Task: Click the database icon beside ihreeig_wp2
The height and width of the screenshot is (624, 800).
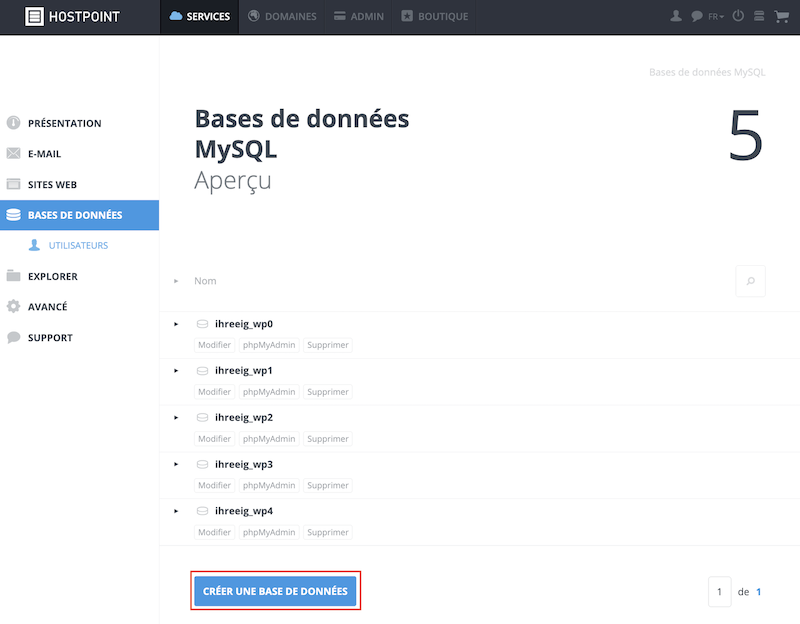Action: [x=203, y=418]
